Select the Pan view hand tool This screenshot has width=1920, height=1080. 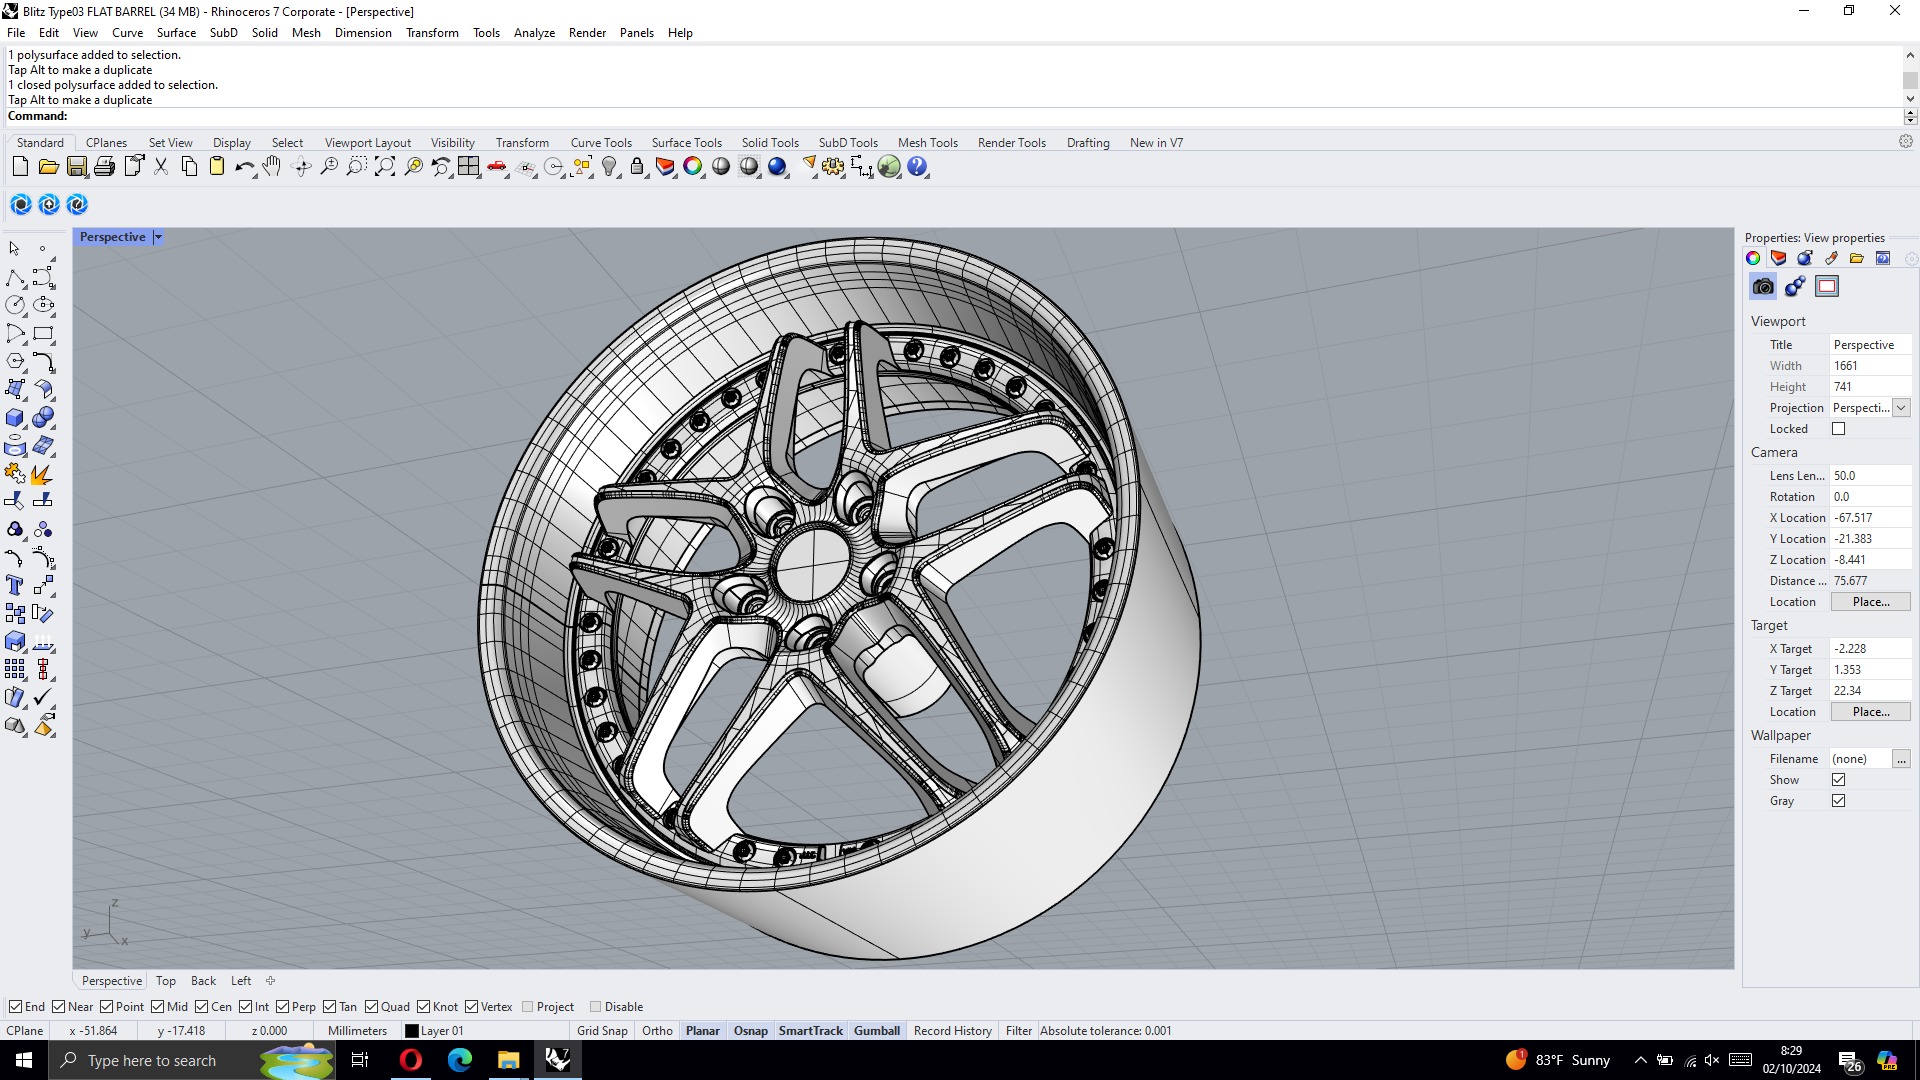coord(272,167)
